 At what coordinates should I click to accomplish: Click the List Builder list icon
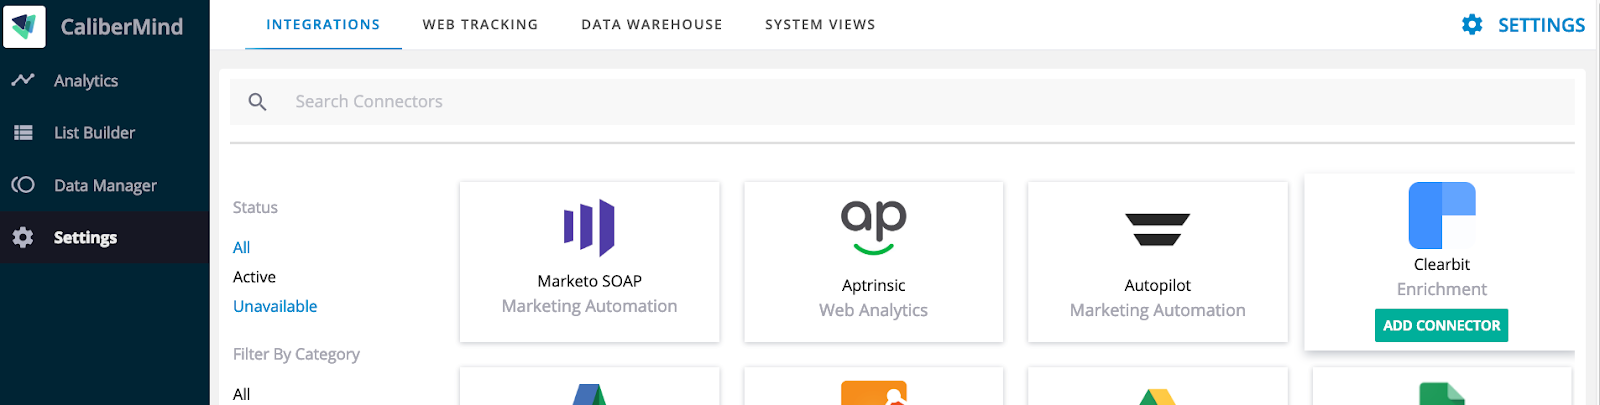click(x=23, y=132)
